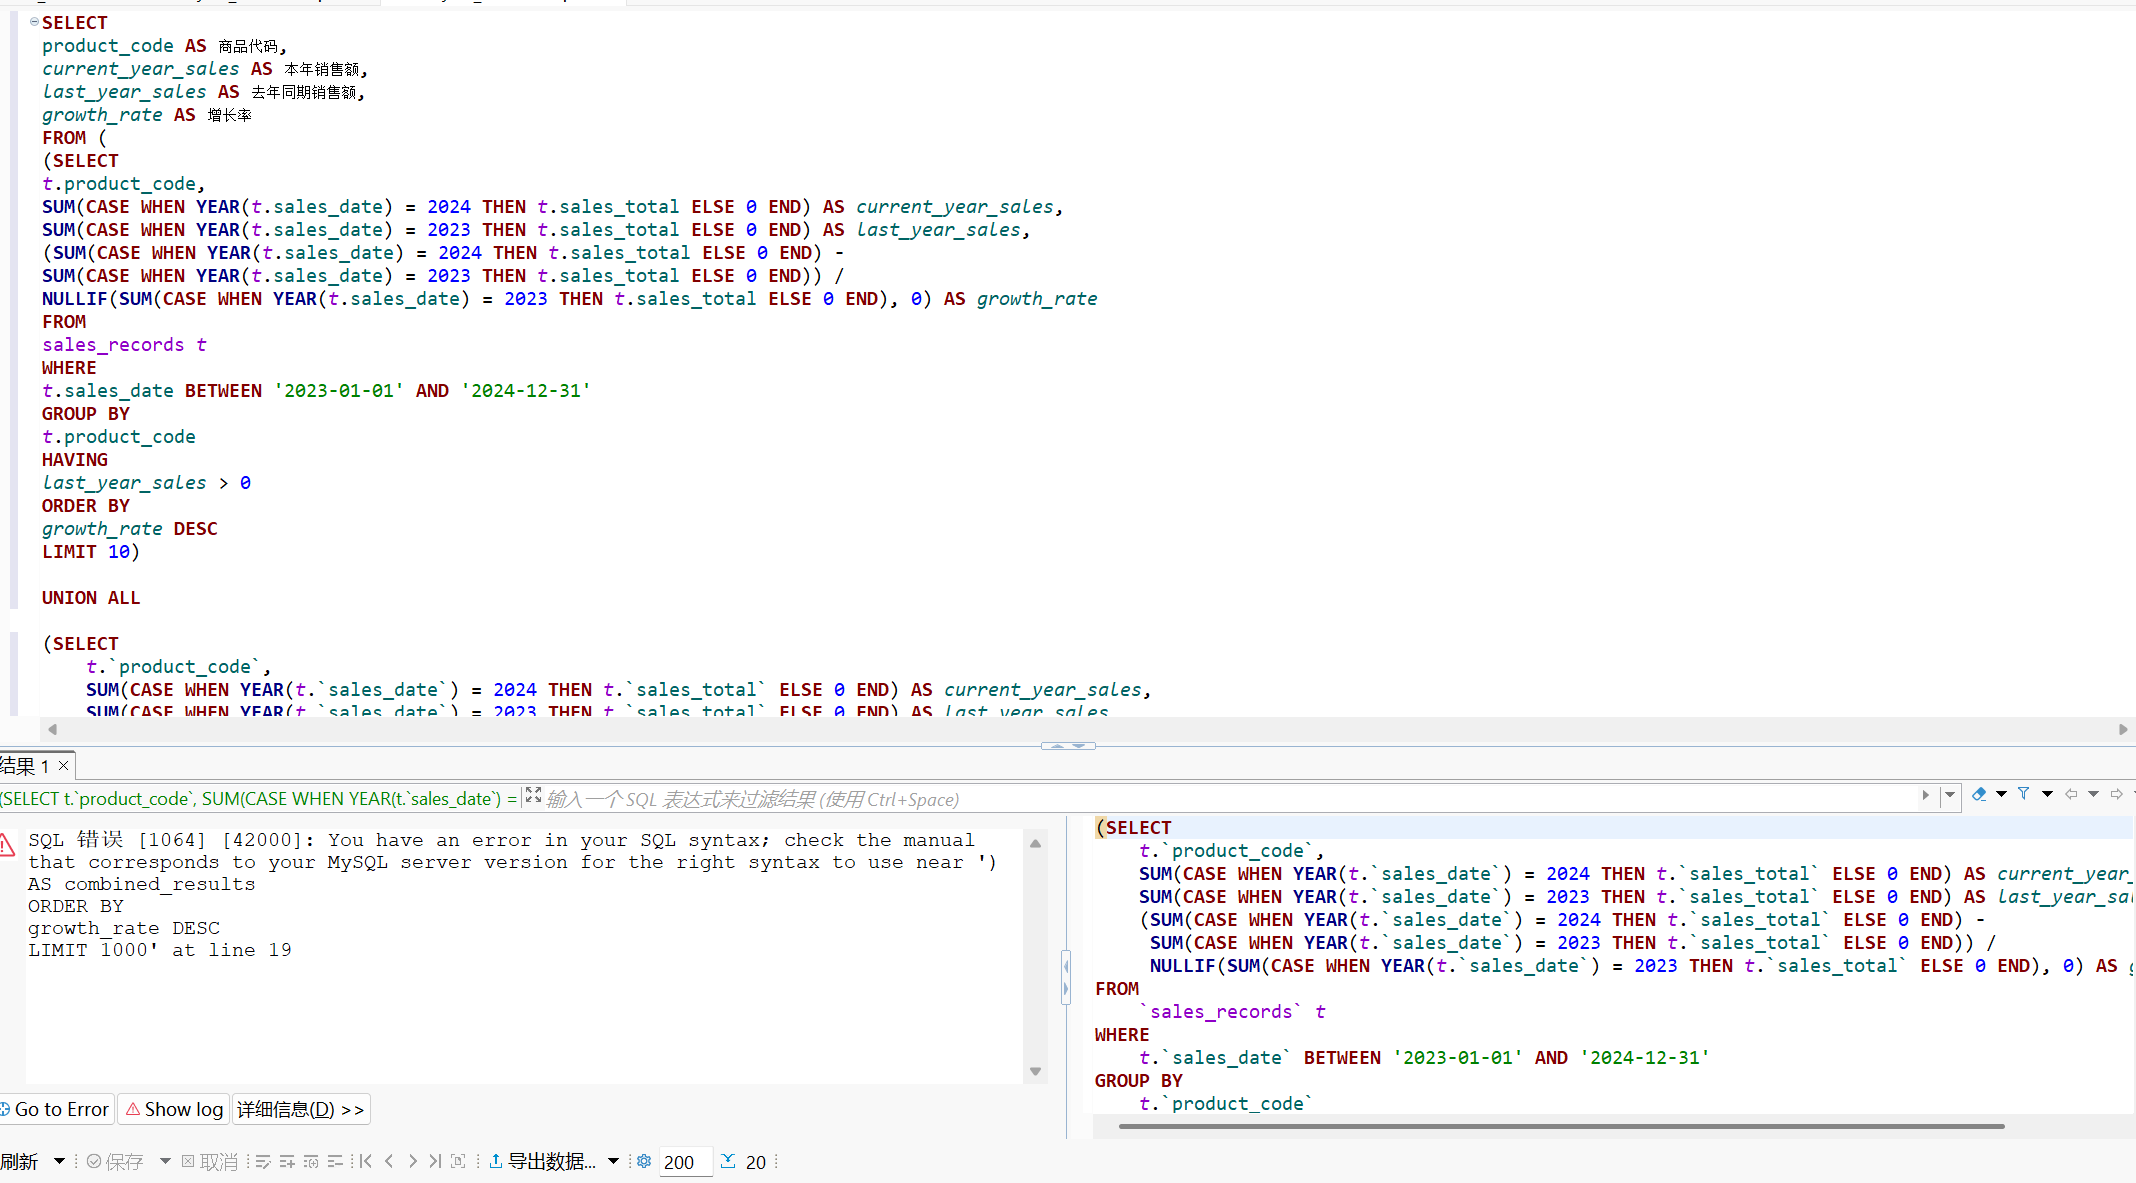
Task: Click the editor horizontal scrollbar right arrow
Action: point(2122,730)
